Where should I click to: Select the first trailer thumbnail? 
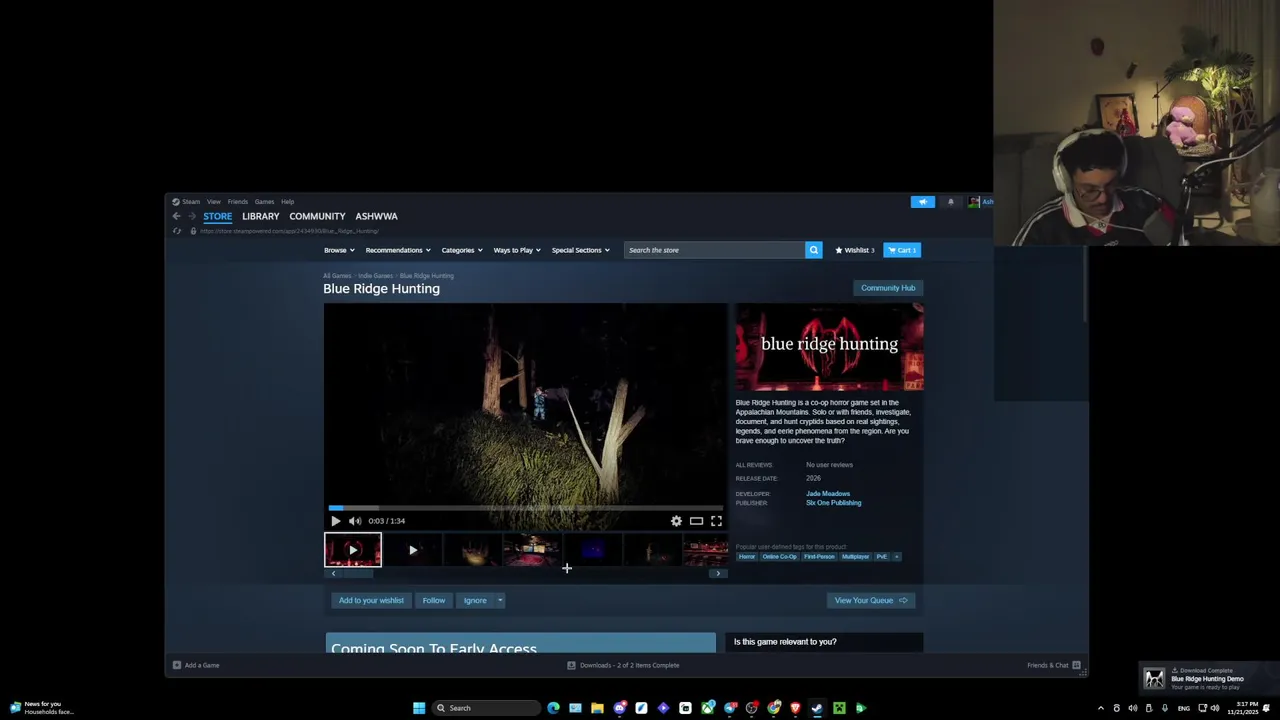[x=353, y=550]
